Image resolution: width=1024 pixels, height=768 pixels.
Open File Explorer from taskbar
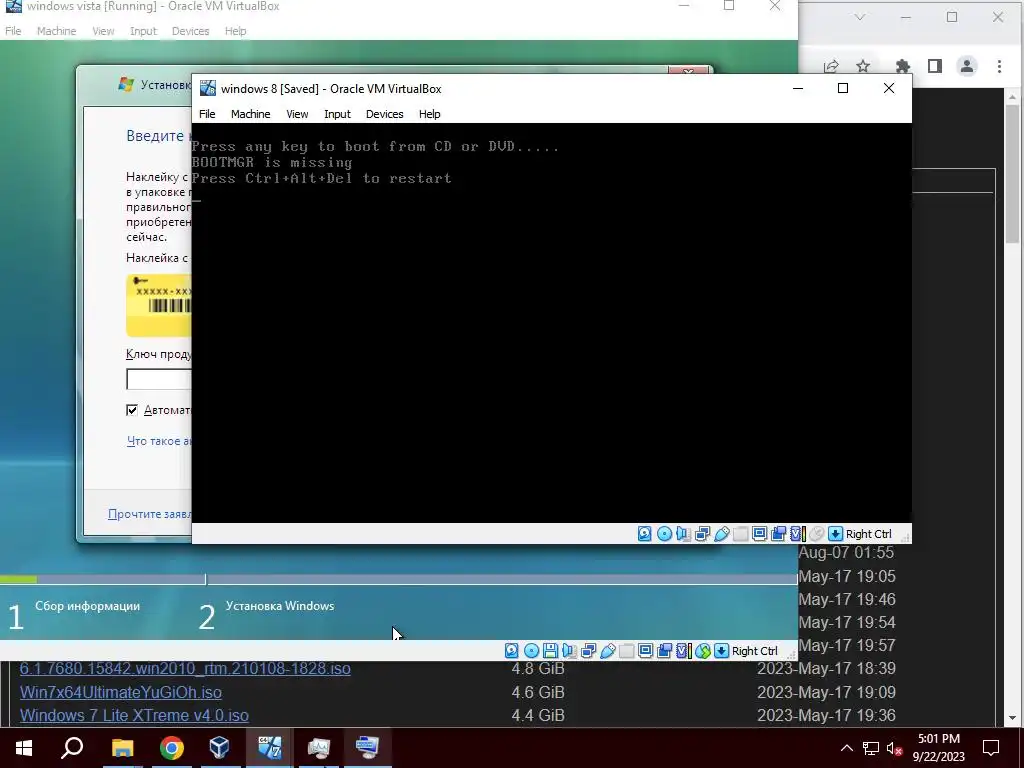(x=122, y=748)
